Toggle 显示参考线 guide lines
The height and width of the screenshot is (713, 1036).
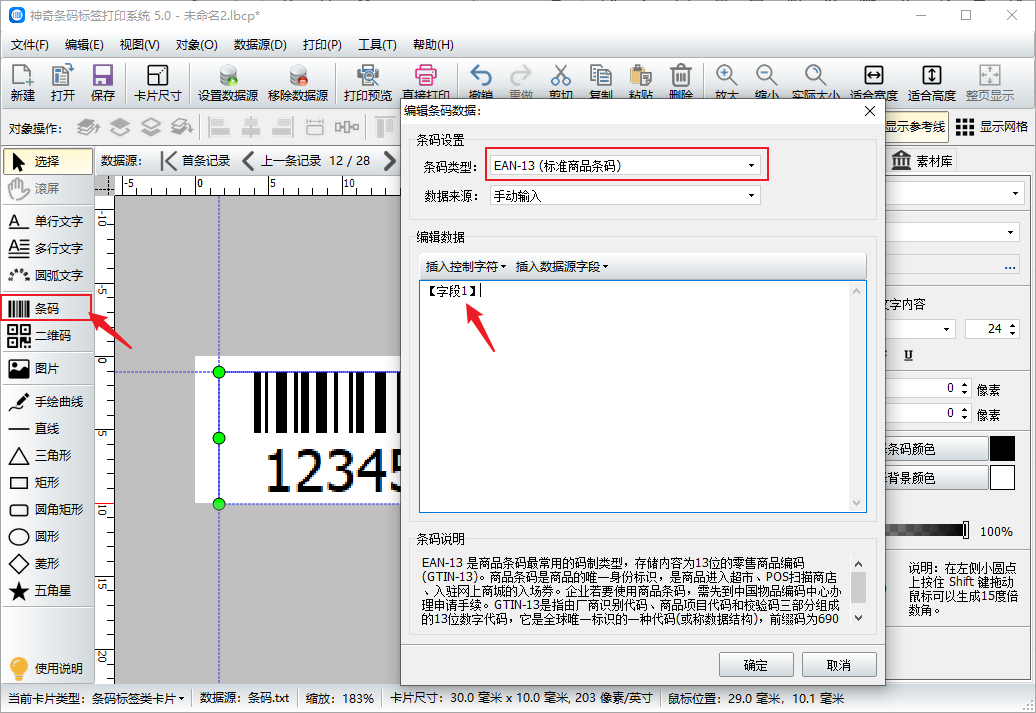pos(915,127)
